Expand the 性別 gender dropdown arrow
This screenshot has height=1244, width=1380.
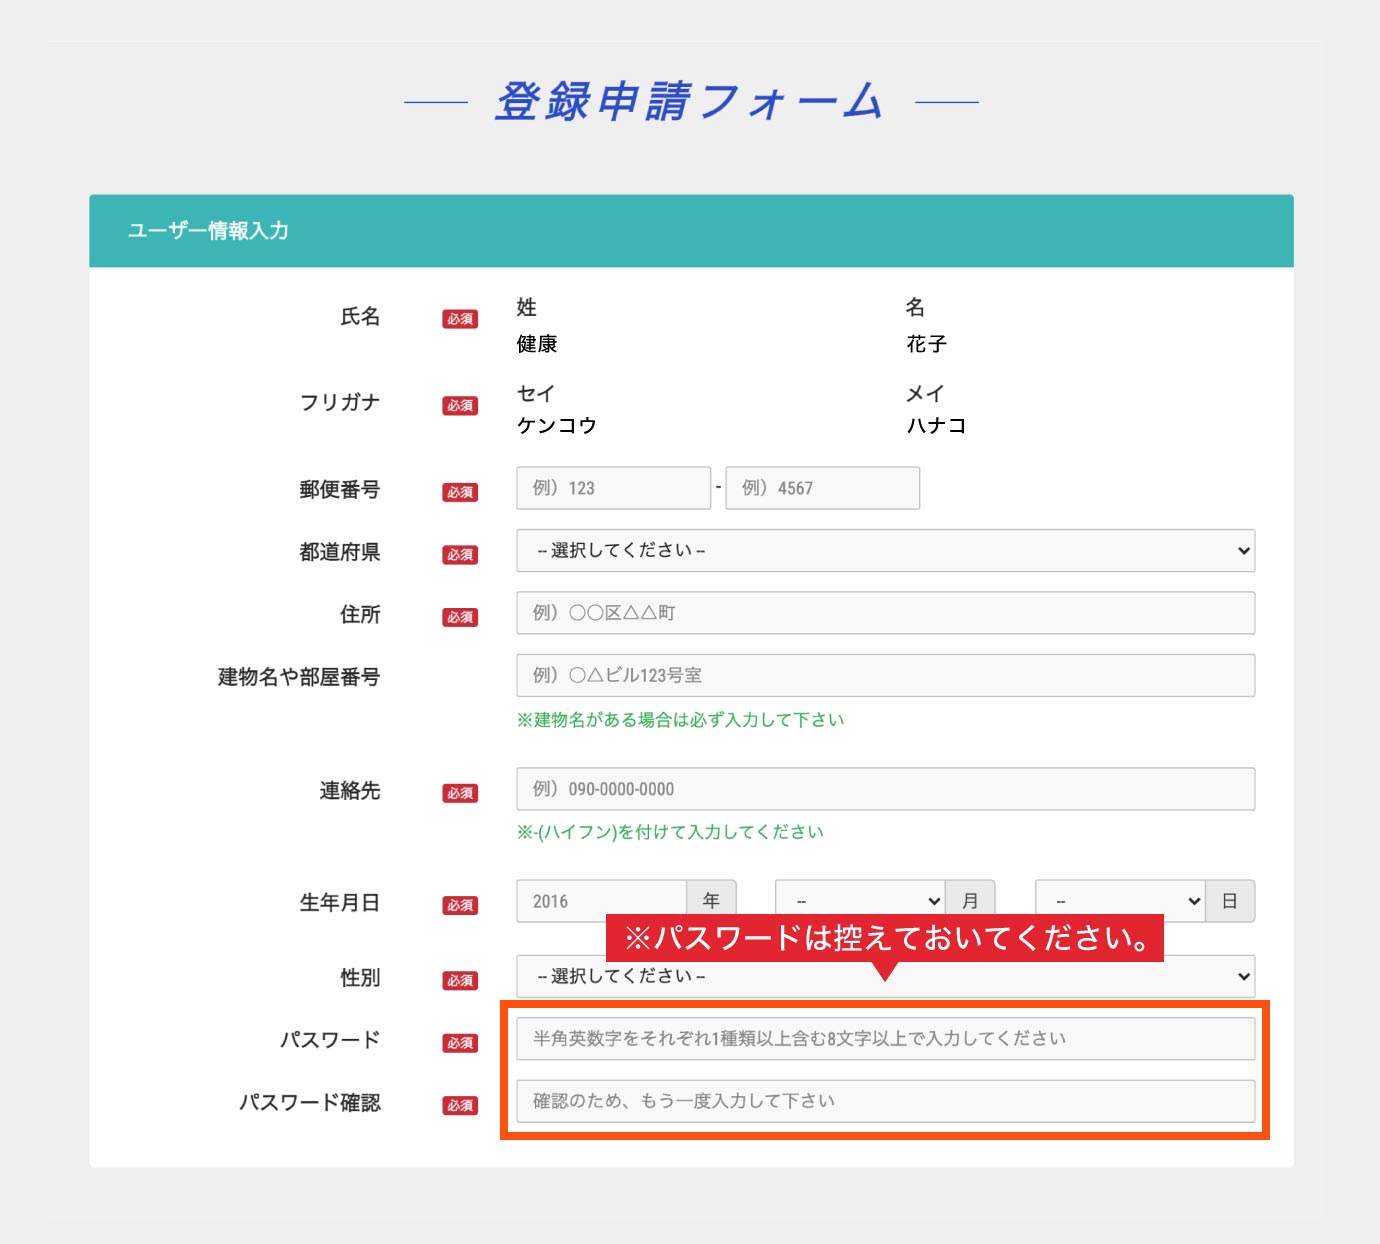coord(1243,976)
